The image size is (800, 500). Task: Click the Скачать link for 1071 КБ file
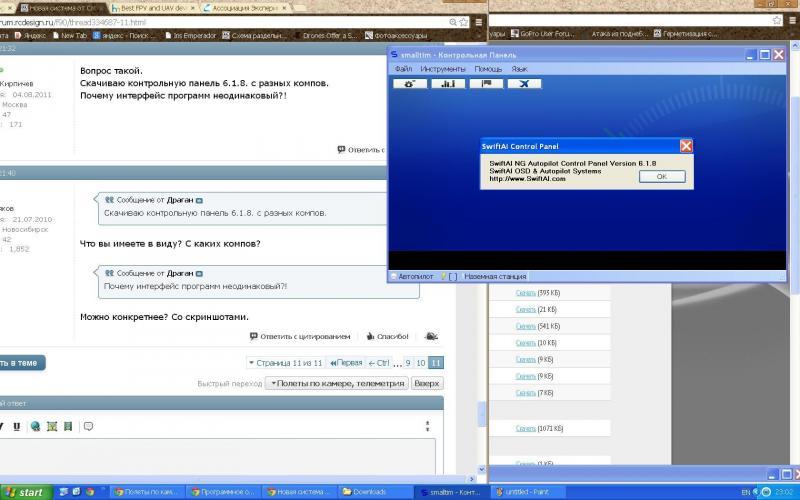point(526,429)
